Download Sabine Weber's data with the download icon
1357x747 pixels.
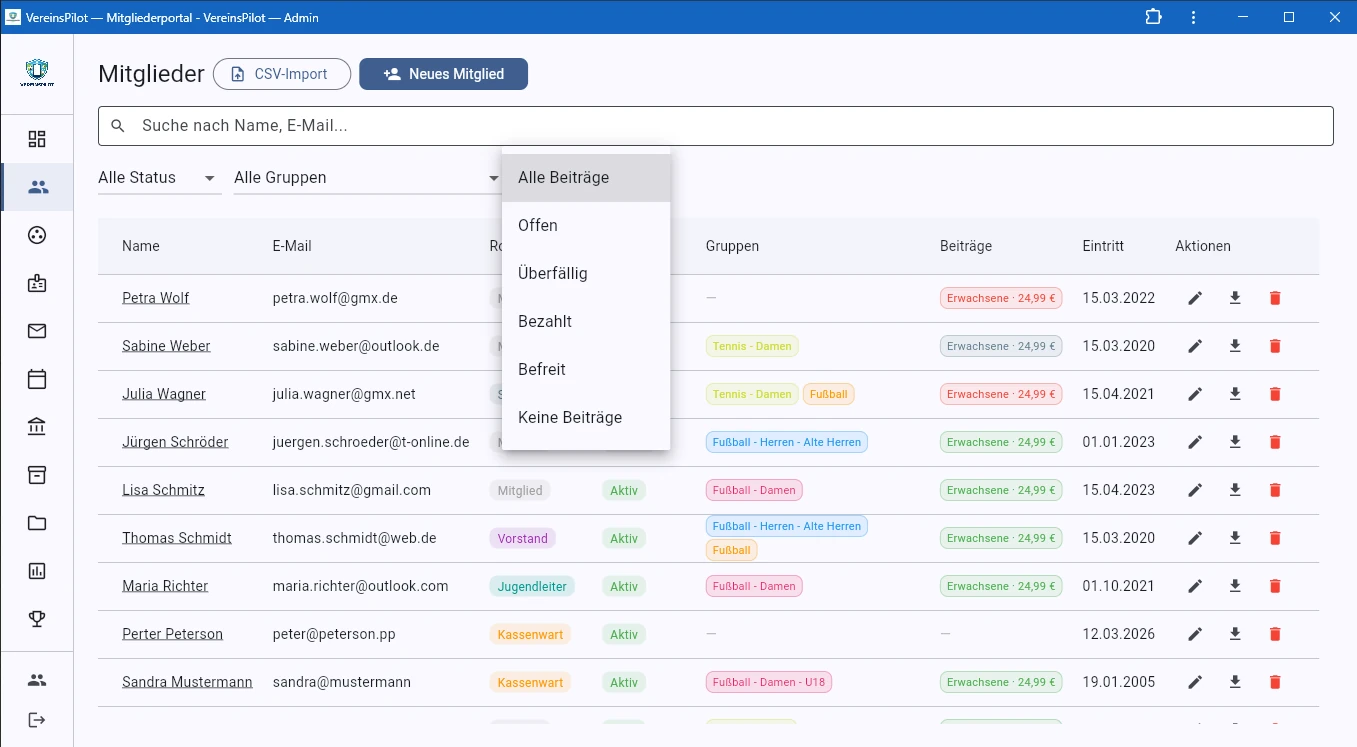[1235, 346]
